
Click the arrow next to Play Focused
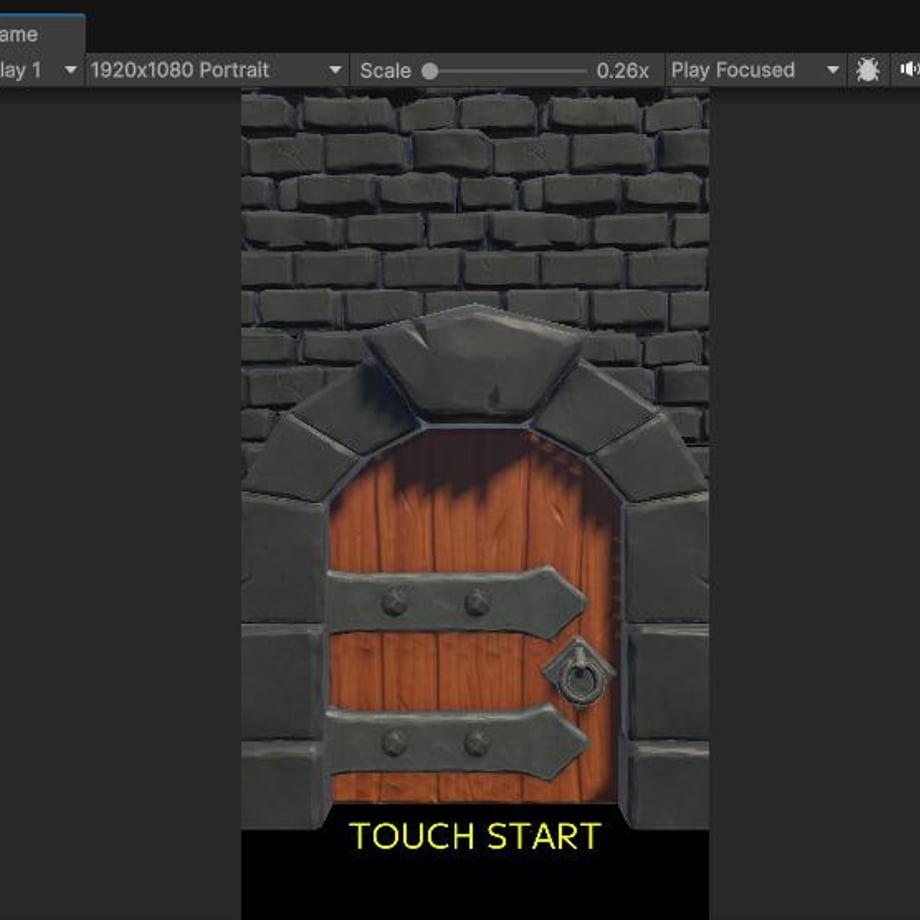click(833, 70)
